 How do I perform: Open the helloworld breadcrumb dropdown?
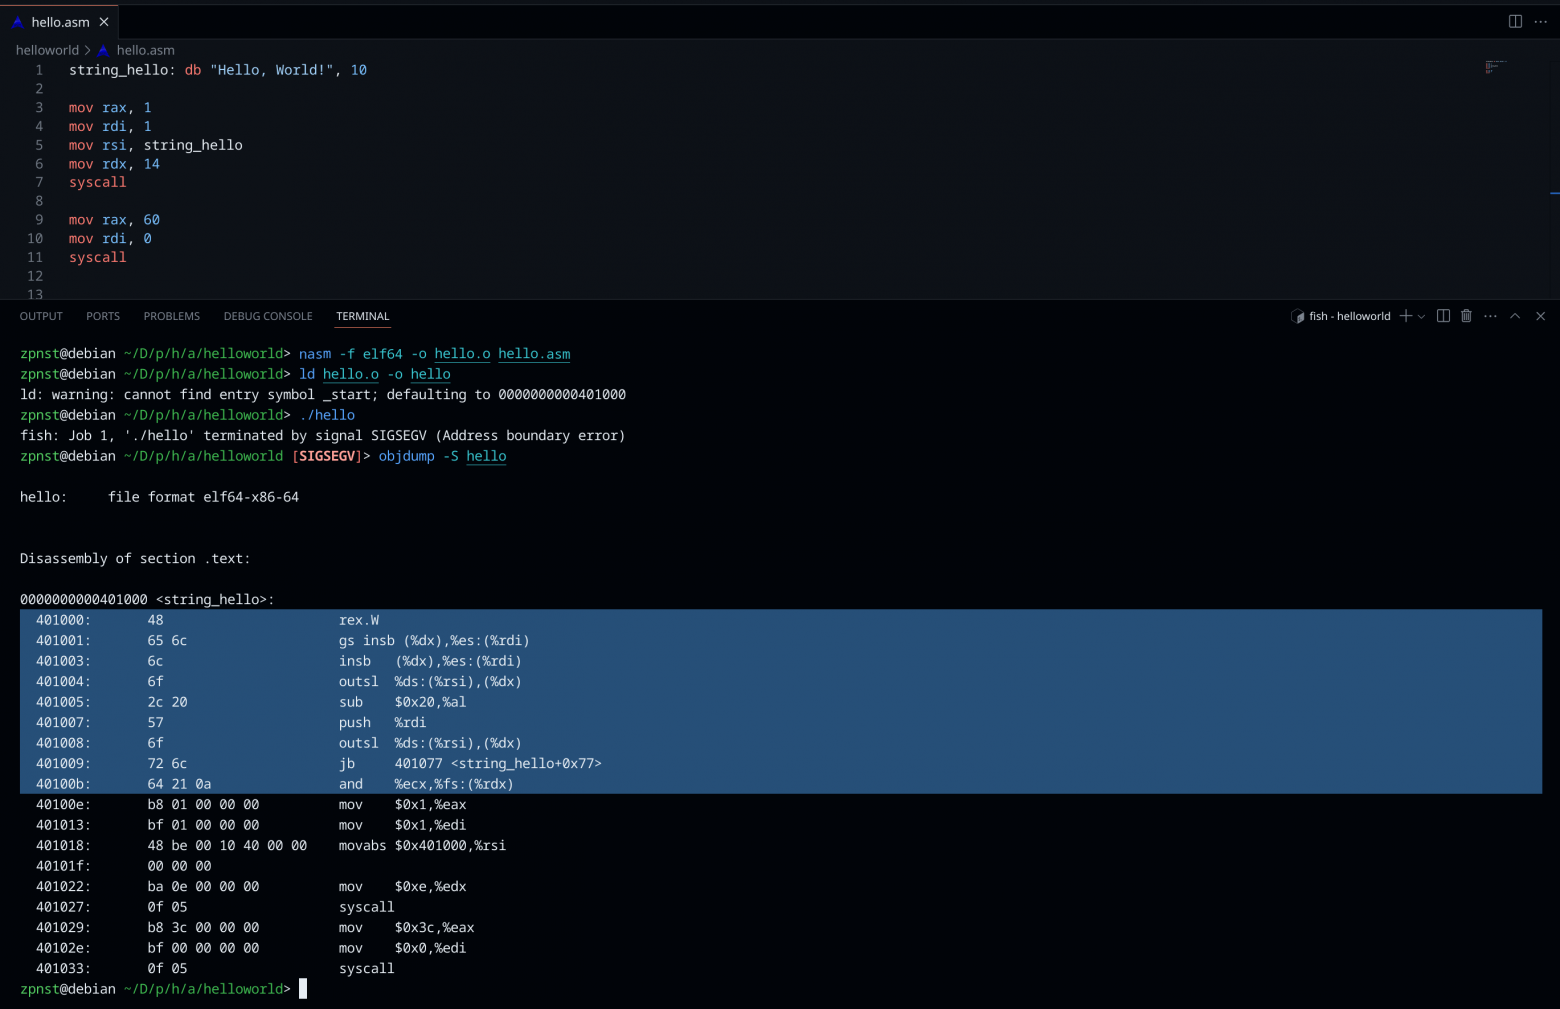point(47,49)
